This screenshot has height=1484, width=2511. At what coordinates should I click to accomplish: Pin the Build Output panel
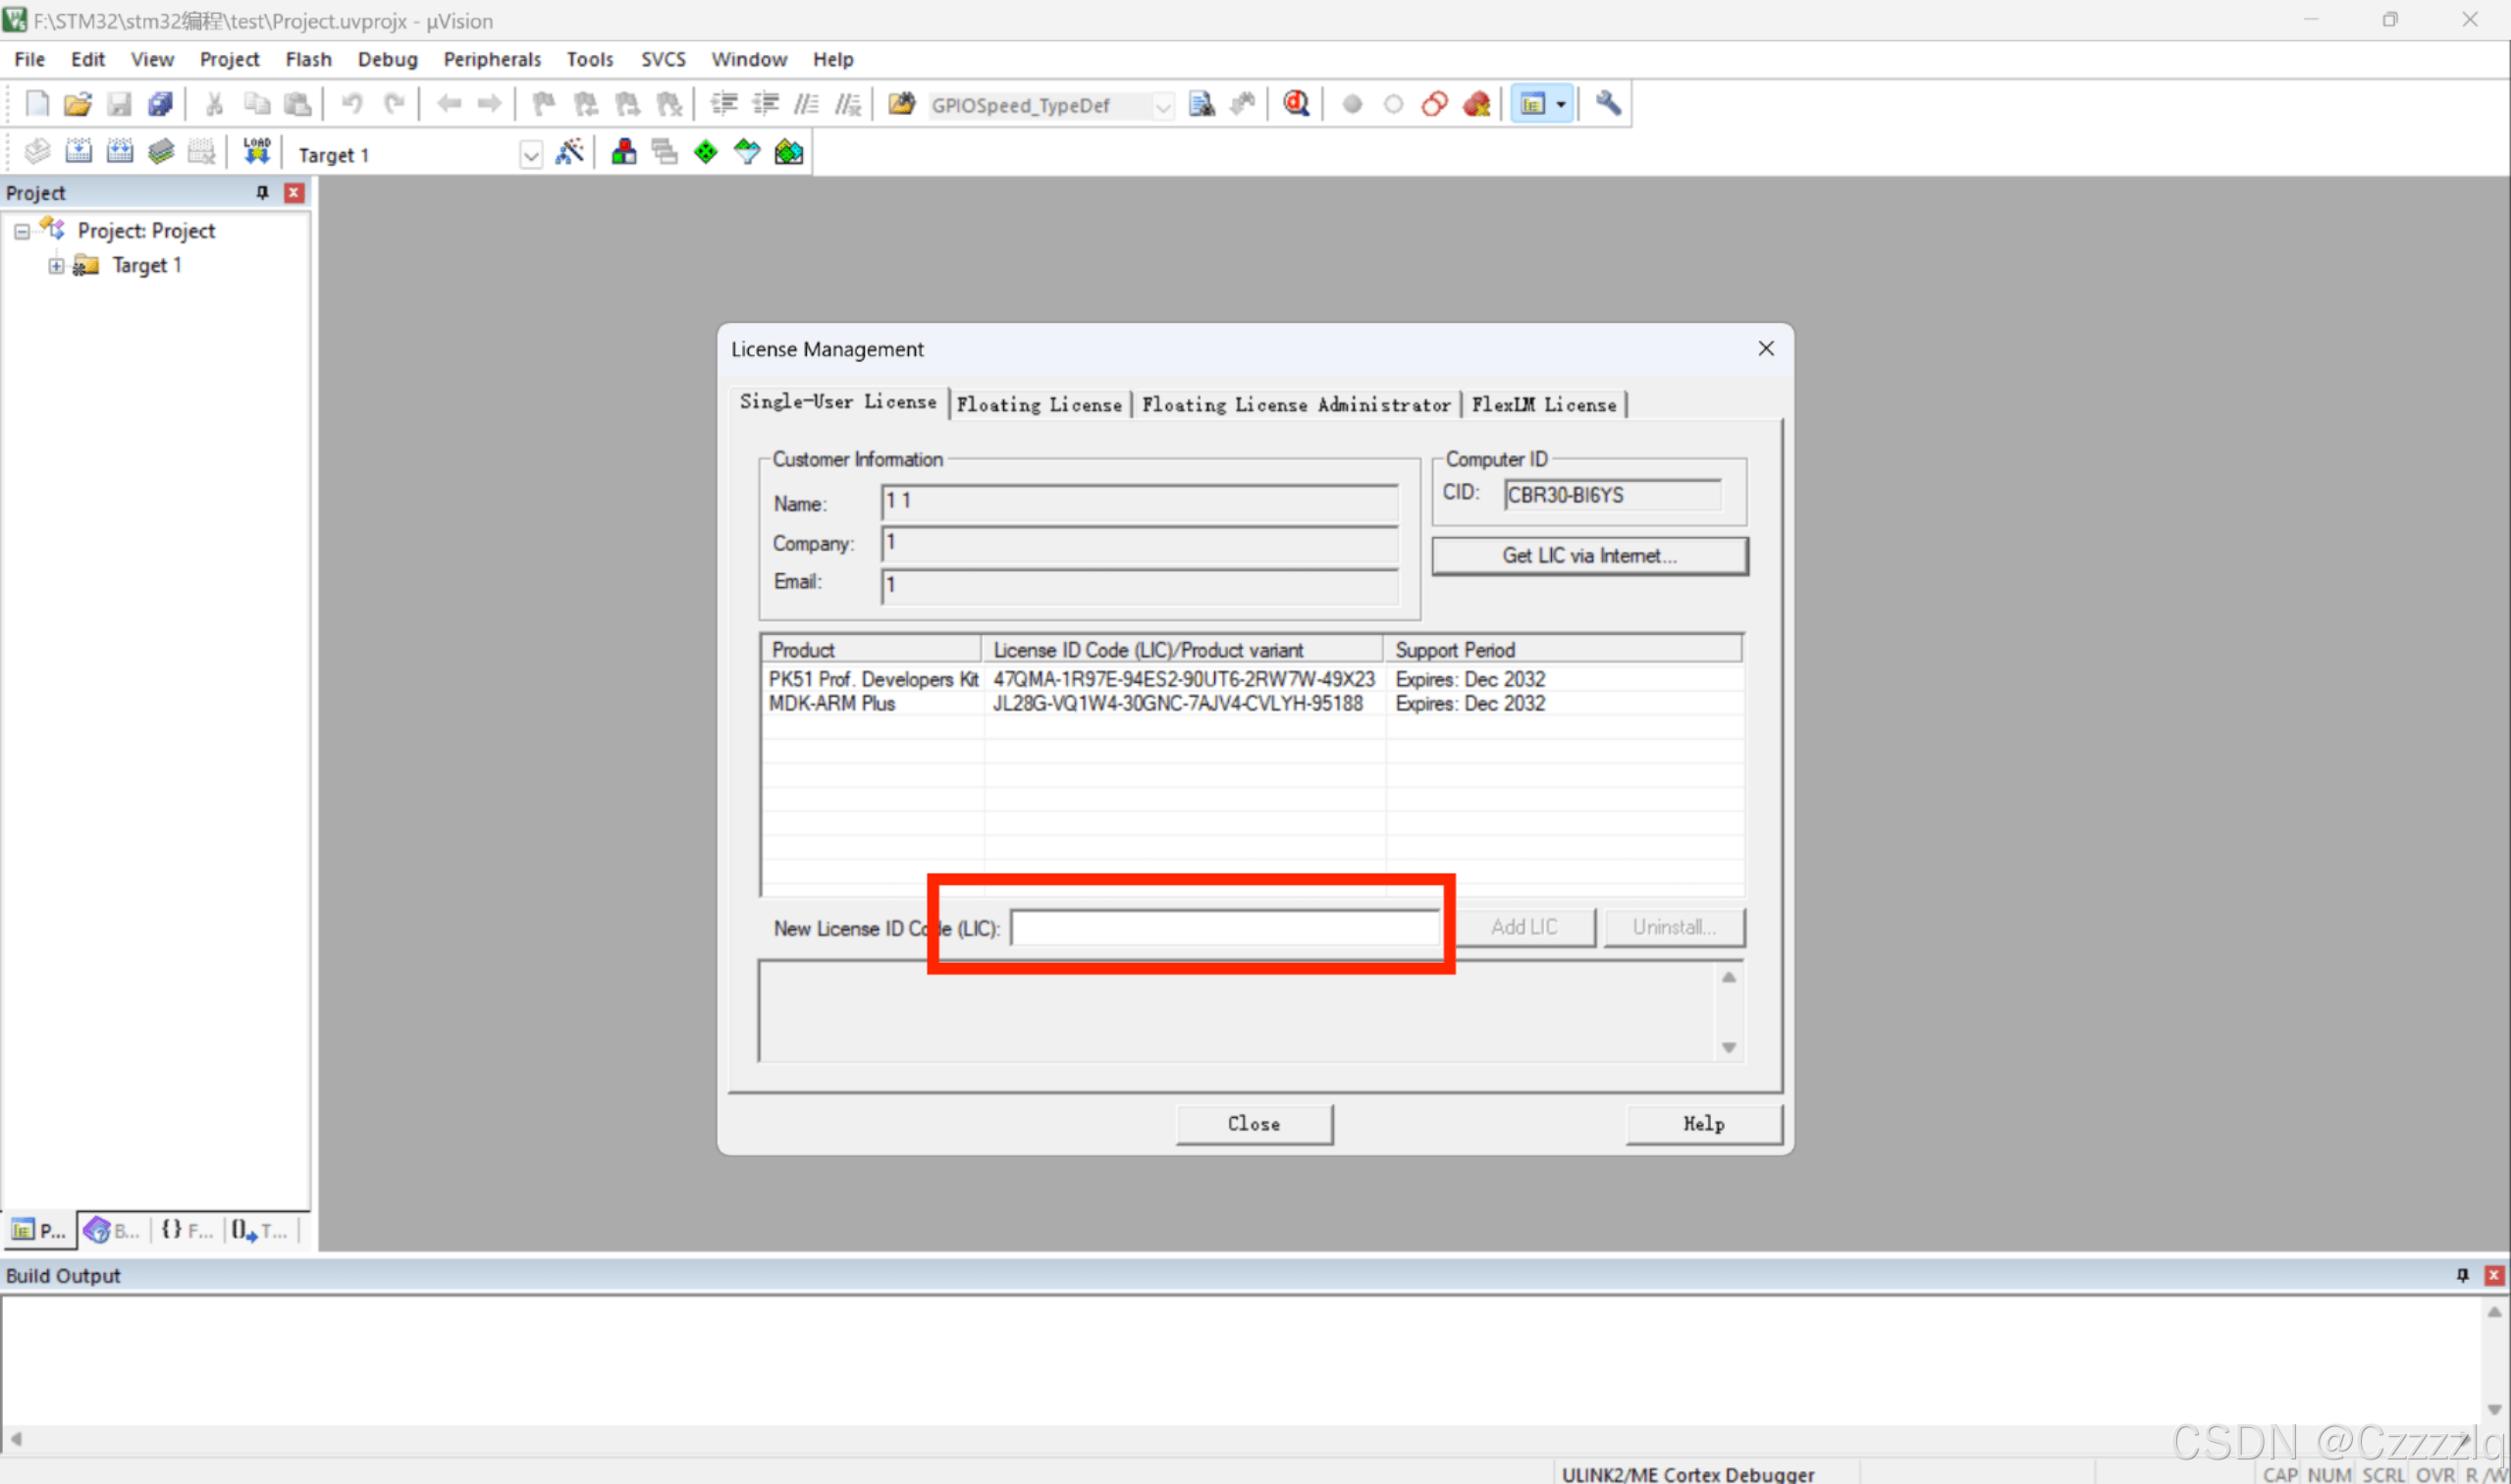pos(2462,1275)
